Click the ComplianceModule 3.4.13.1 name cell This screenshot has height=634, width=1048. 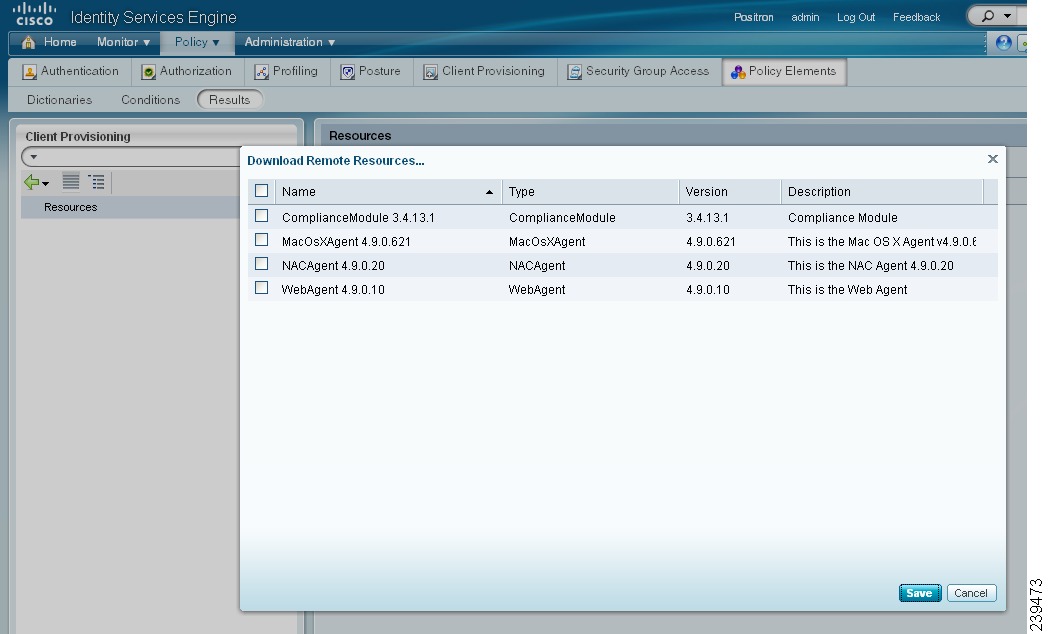[358, 218]
